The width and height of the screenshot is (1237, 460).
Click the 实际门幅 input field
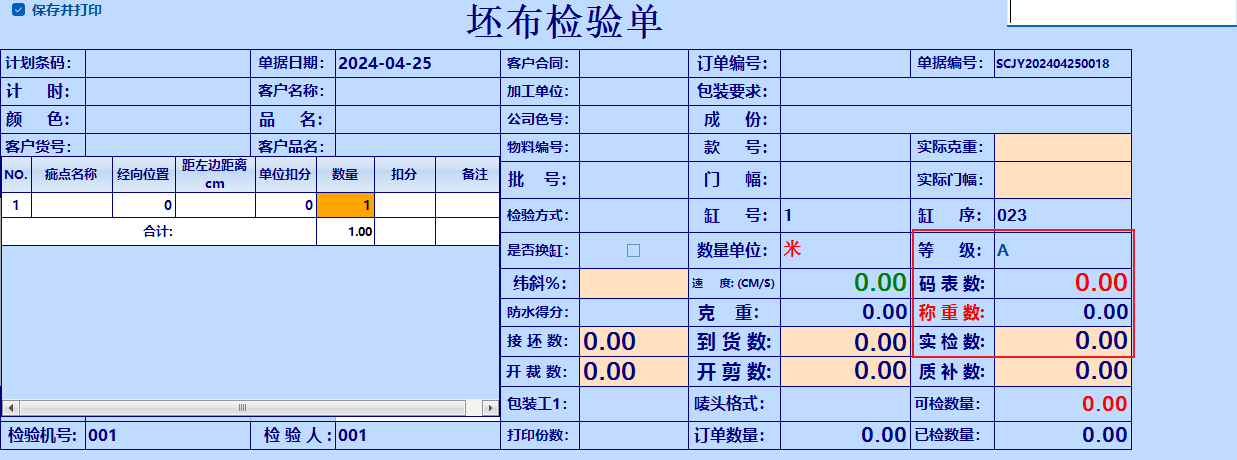click(x=1062, y=181)
